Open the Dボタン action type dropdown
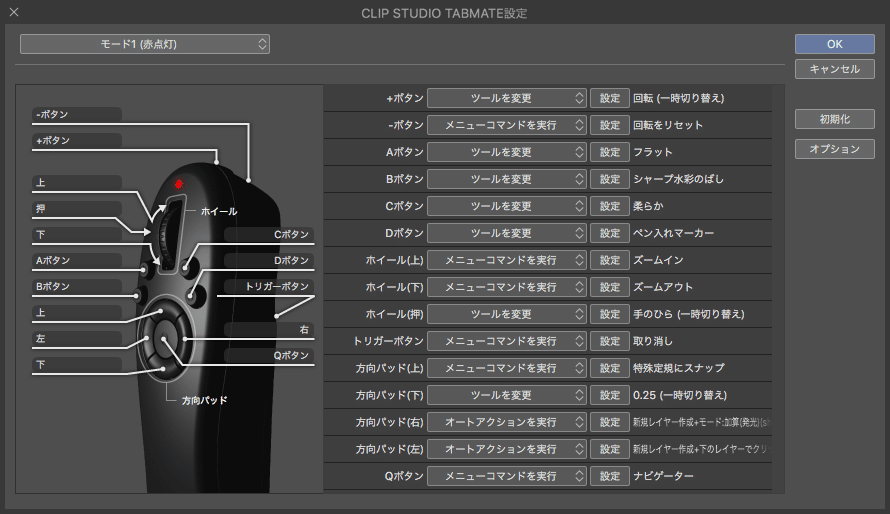The image size is (890, 514). 506,233
